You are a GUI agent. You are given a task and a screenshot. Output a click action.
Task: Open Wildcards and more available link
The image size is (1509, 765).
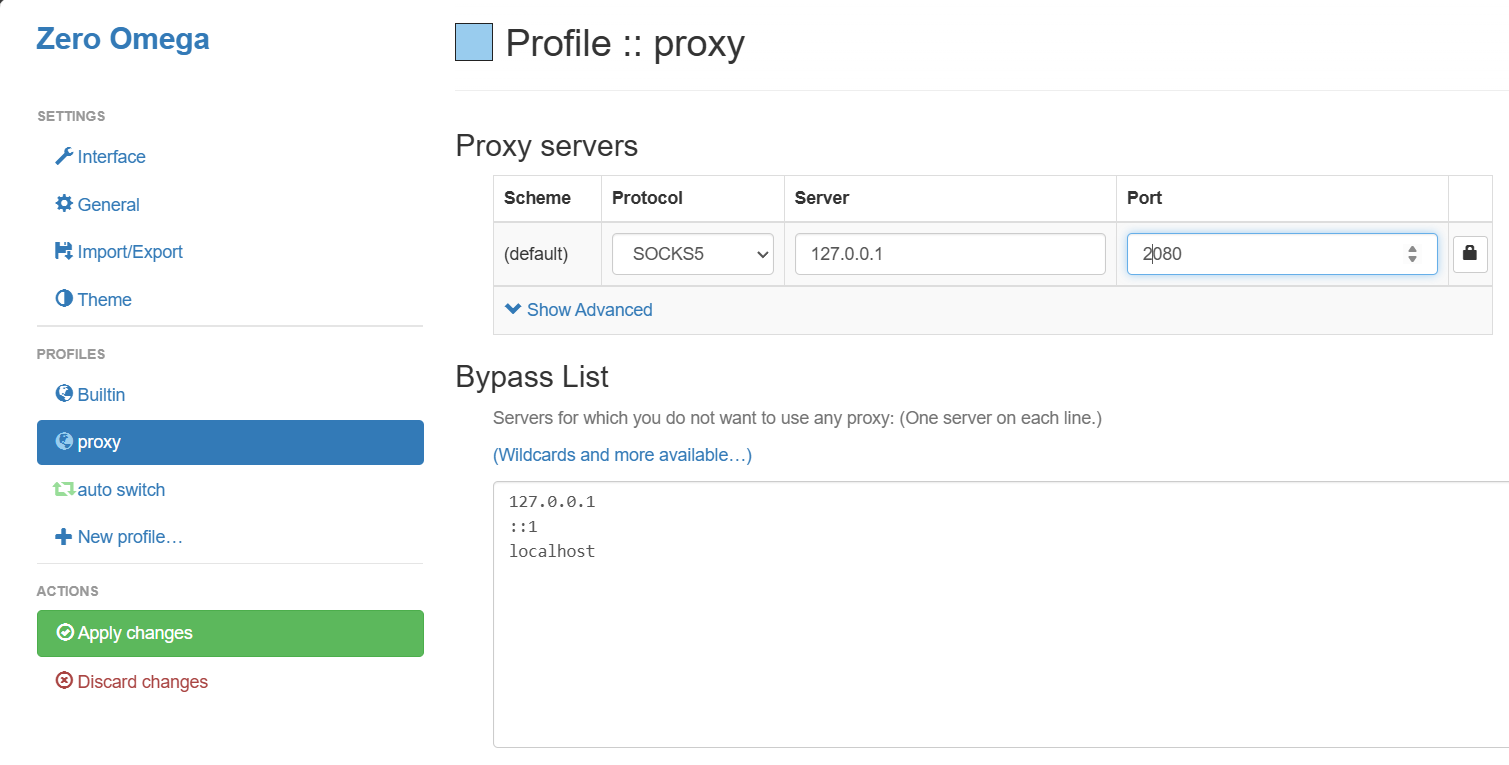[x=622, y=455]
